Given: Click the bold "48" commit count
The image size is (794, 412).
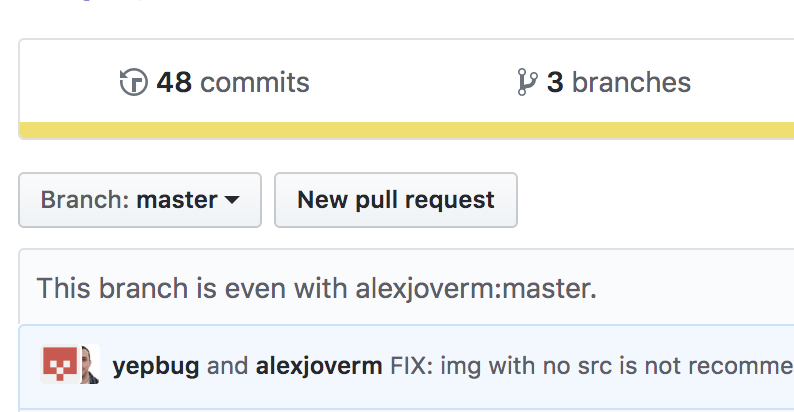Looking at the screenshot, I should pos(174,82).
